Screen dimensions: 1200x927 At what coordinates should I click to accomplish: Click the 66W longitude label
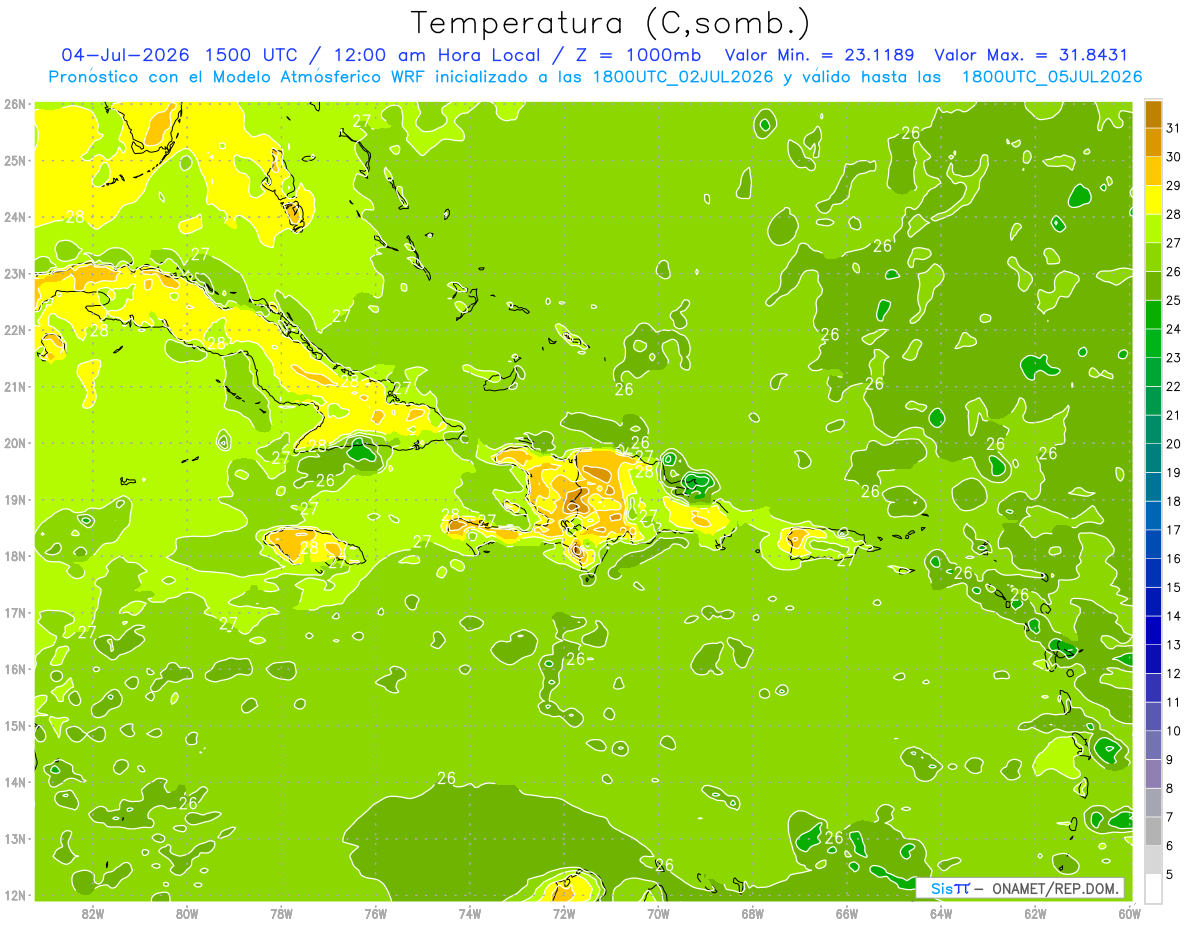847,912
